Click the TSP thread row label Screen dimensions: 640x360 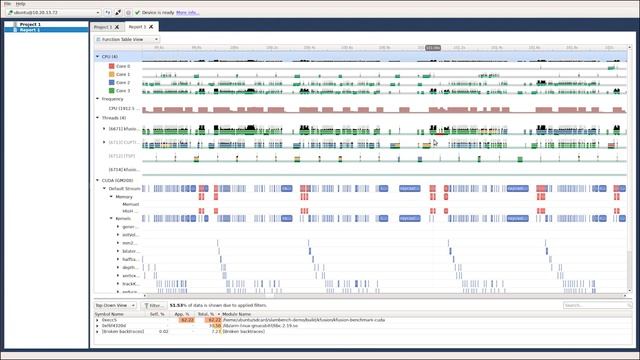tap(122, 156)
